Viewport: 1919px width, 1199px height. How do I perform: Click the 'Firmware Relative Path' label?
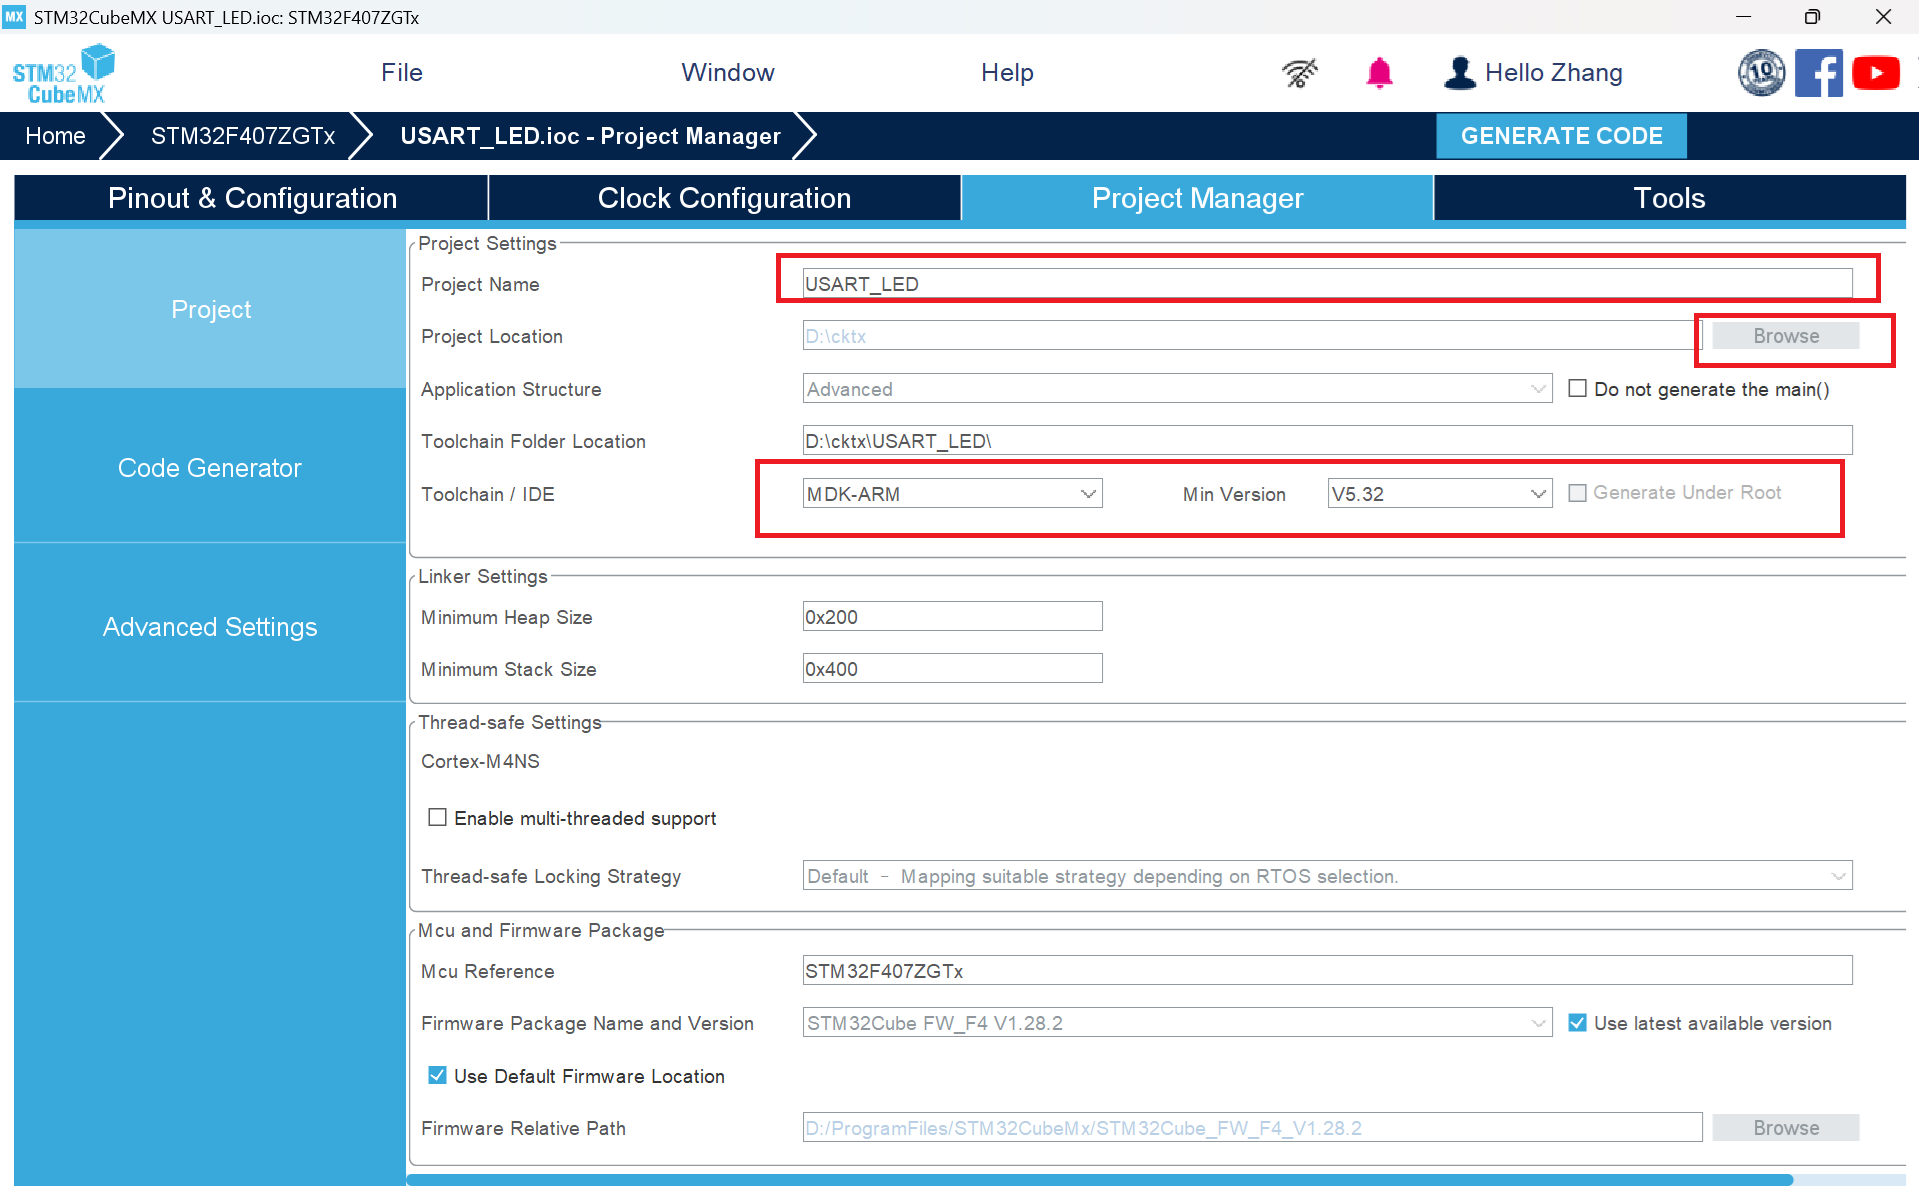(x=523, y=1128)
